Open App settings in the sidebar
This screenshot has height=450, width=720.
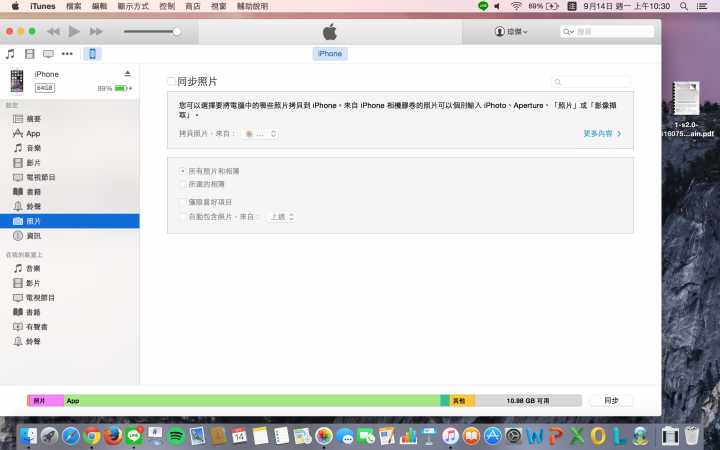tap(70, 134)
